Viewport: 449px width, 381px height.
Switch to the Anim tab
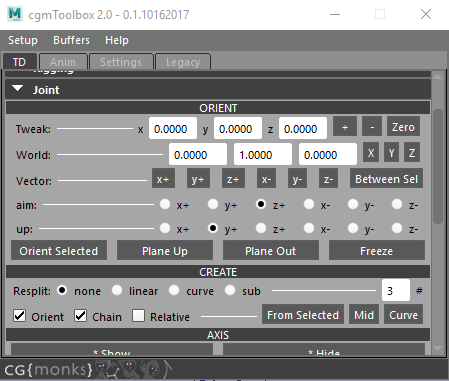click(x=63, y=62)
